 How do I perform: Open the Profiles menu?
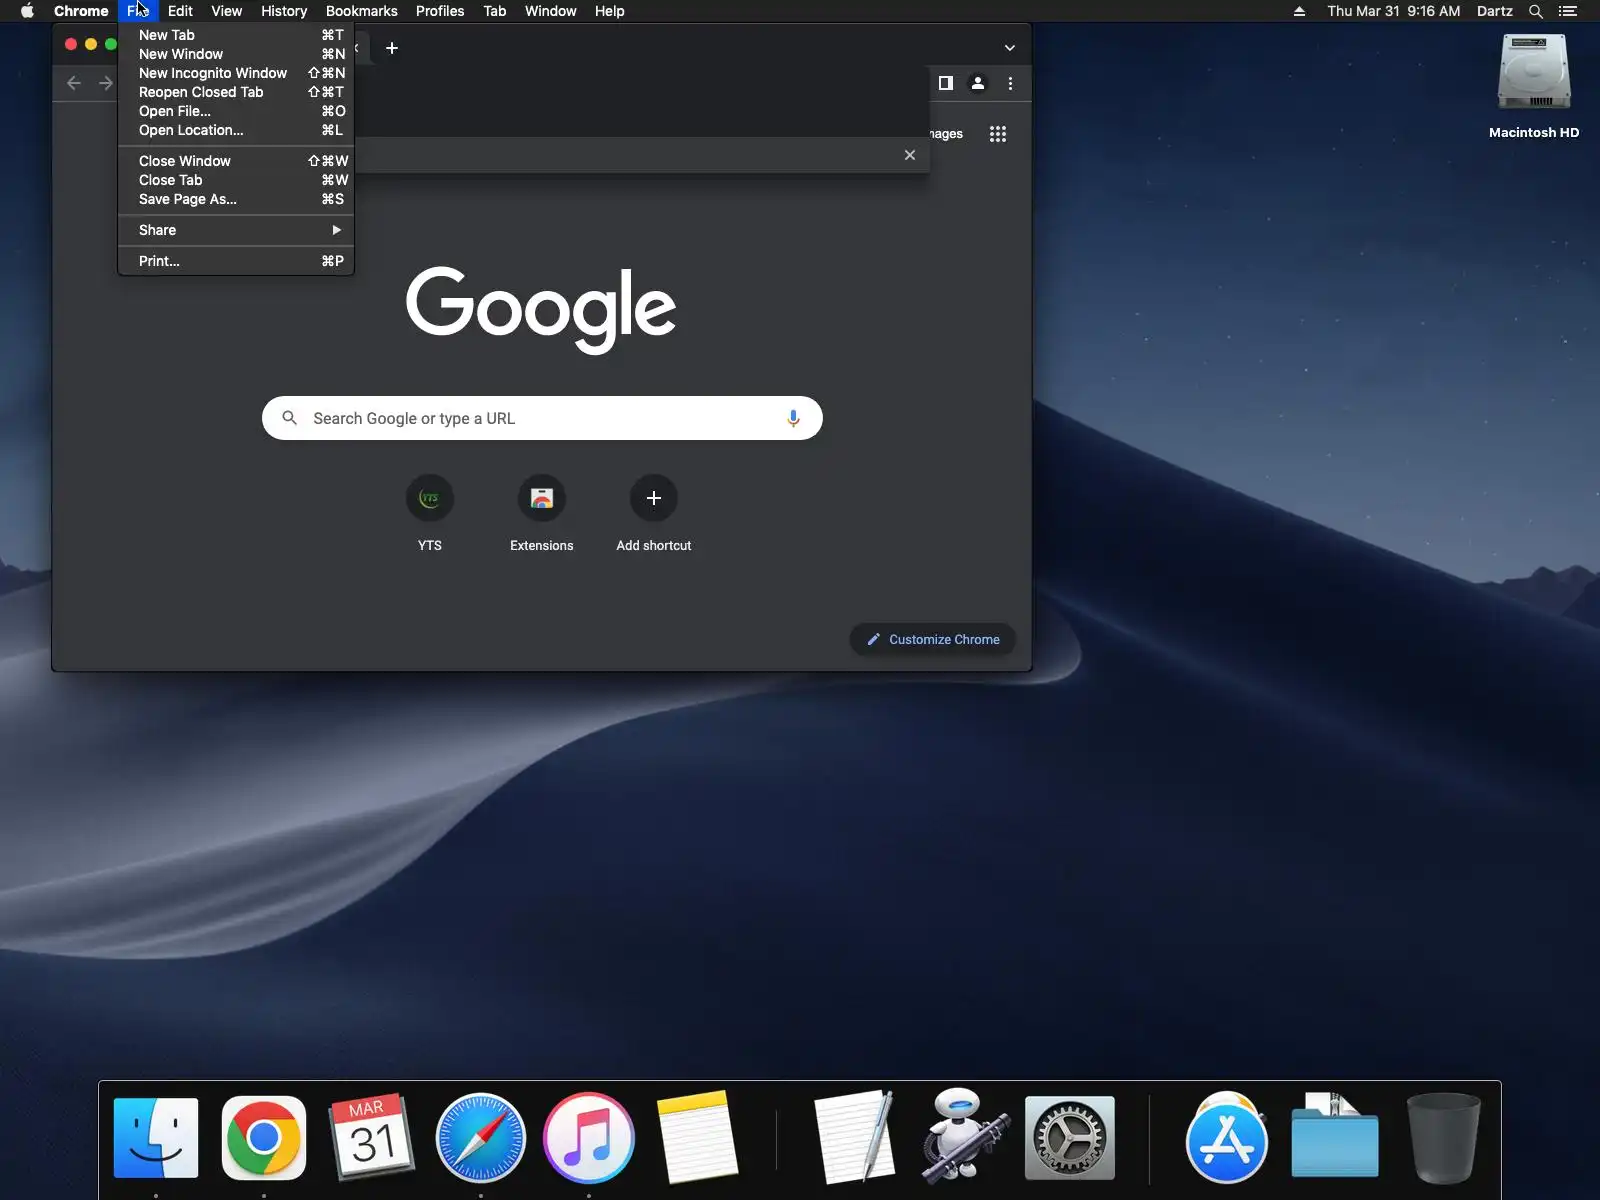point(440,11)
